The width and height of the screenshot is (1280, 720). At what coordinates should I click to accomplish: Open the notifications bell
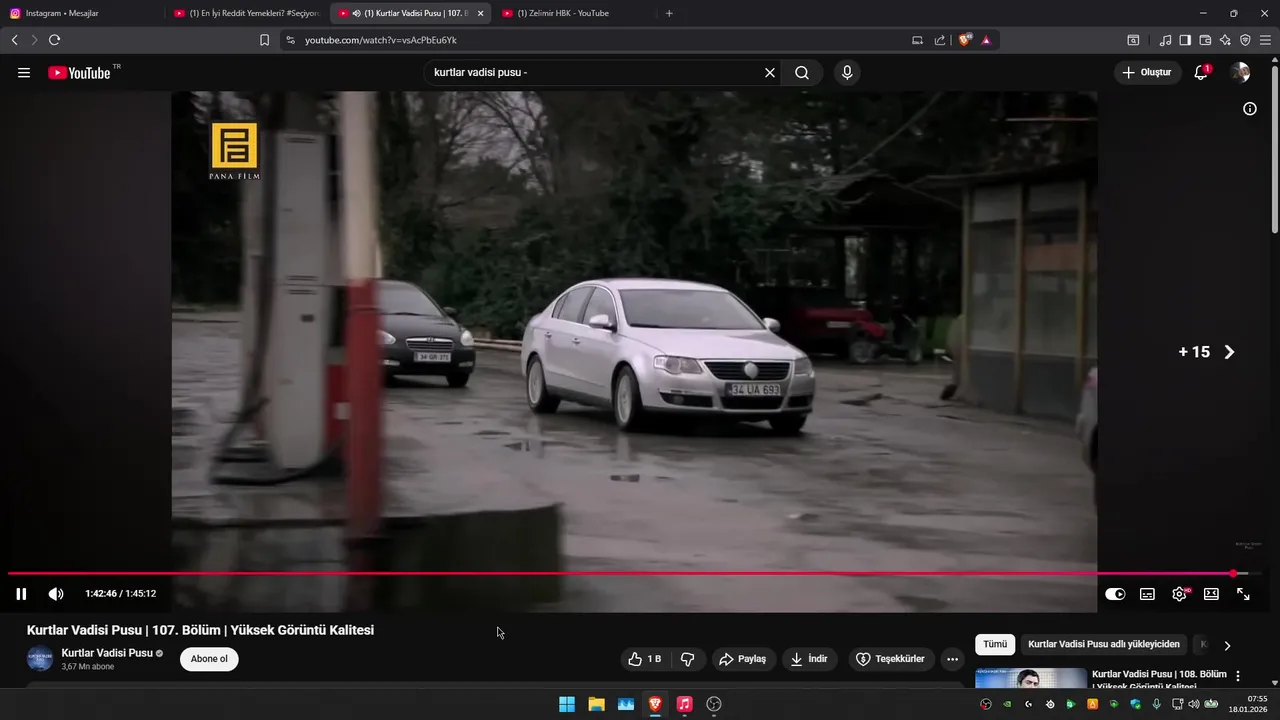(1201, 73)
